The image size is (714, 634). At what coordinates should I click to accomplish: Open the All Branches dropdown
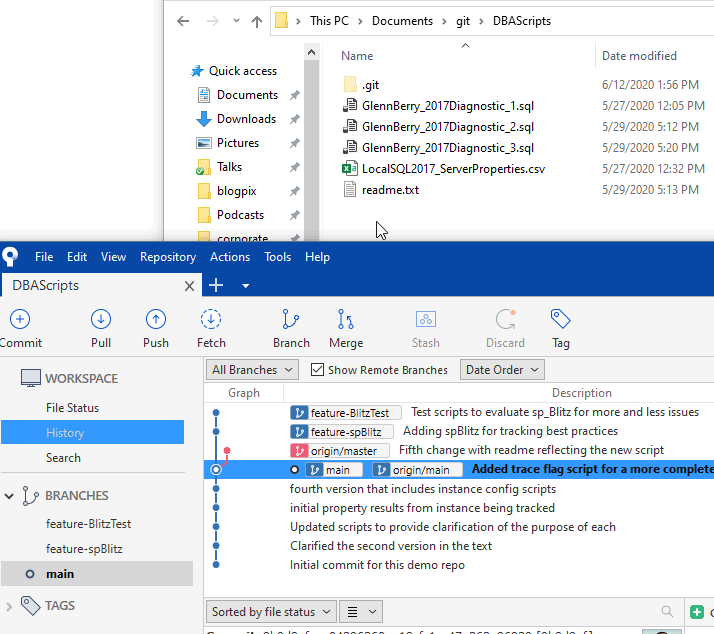tap(252, 369)
